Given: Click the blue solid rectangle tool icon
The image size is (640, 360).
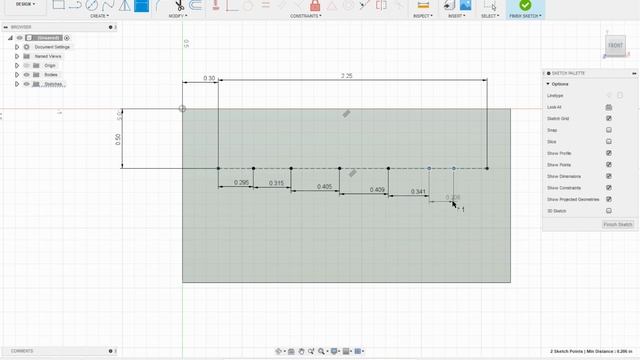Looking at the screenshot, I should point(141,5).
